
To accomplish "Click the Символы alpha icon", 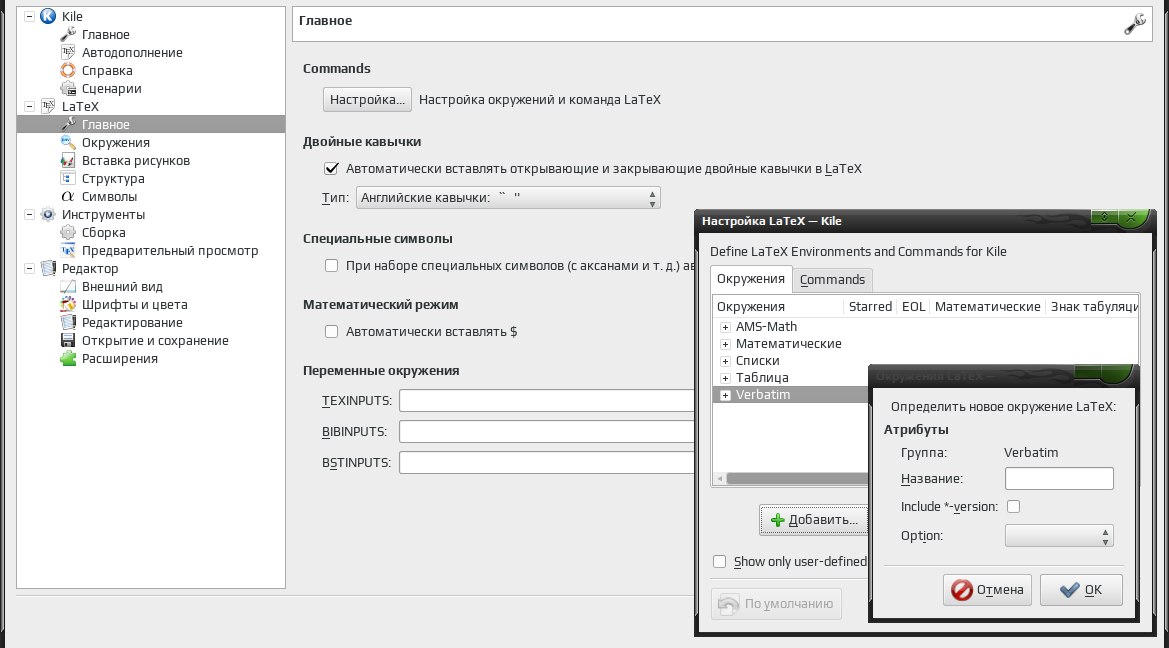I will pyautogui.click(x=68, y=196).
